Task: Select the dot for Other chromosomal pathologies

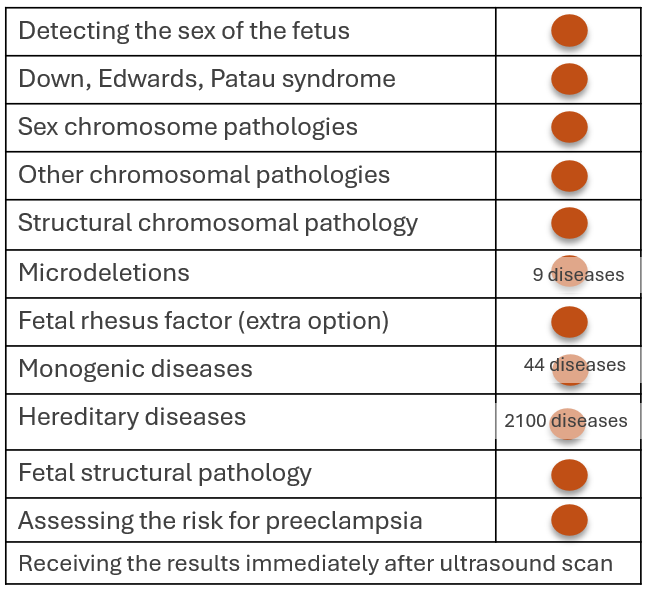Action: click(x=569, y=176)
